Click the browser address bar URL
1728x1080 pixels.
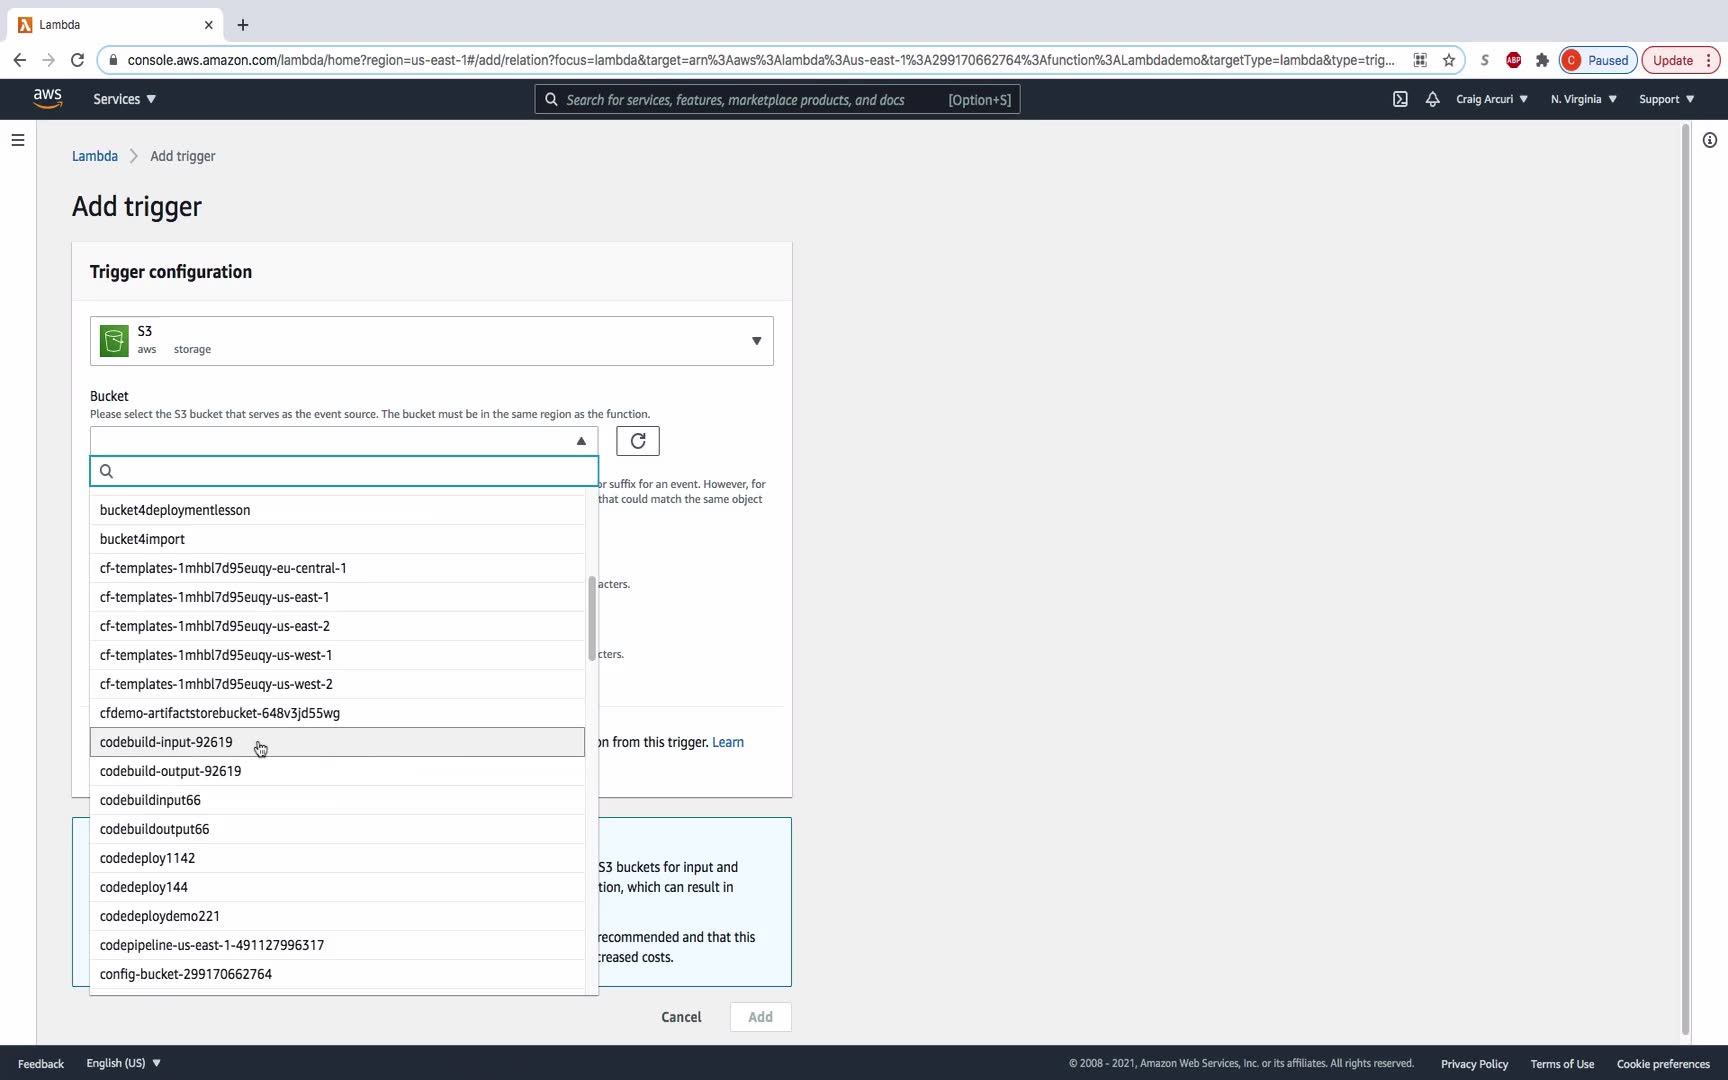tap(760, 60)
